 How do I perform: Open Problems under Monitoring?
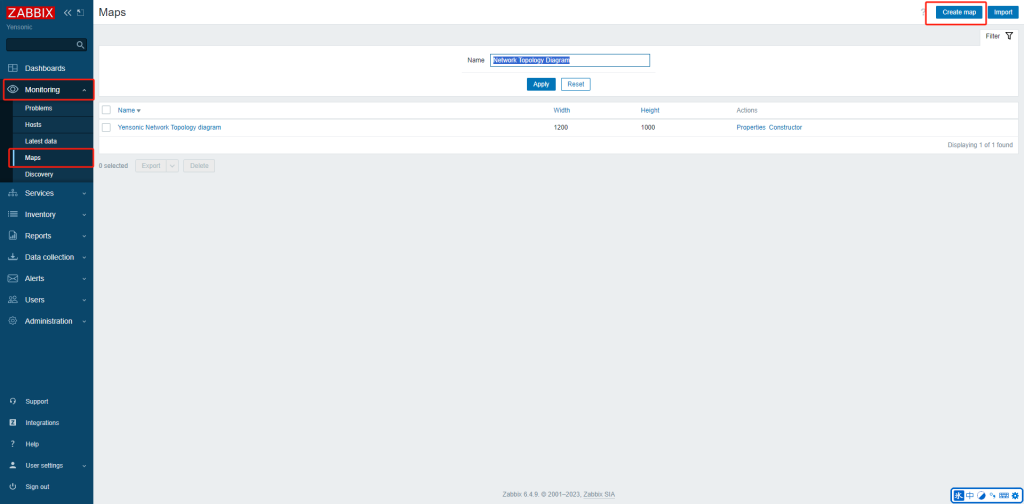click(x=39, y=108)
